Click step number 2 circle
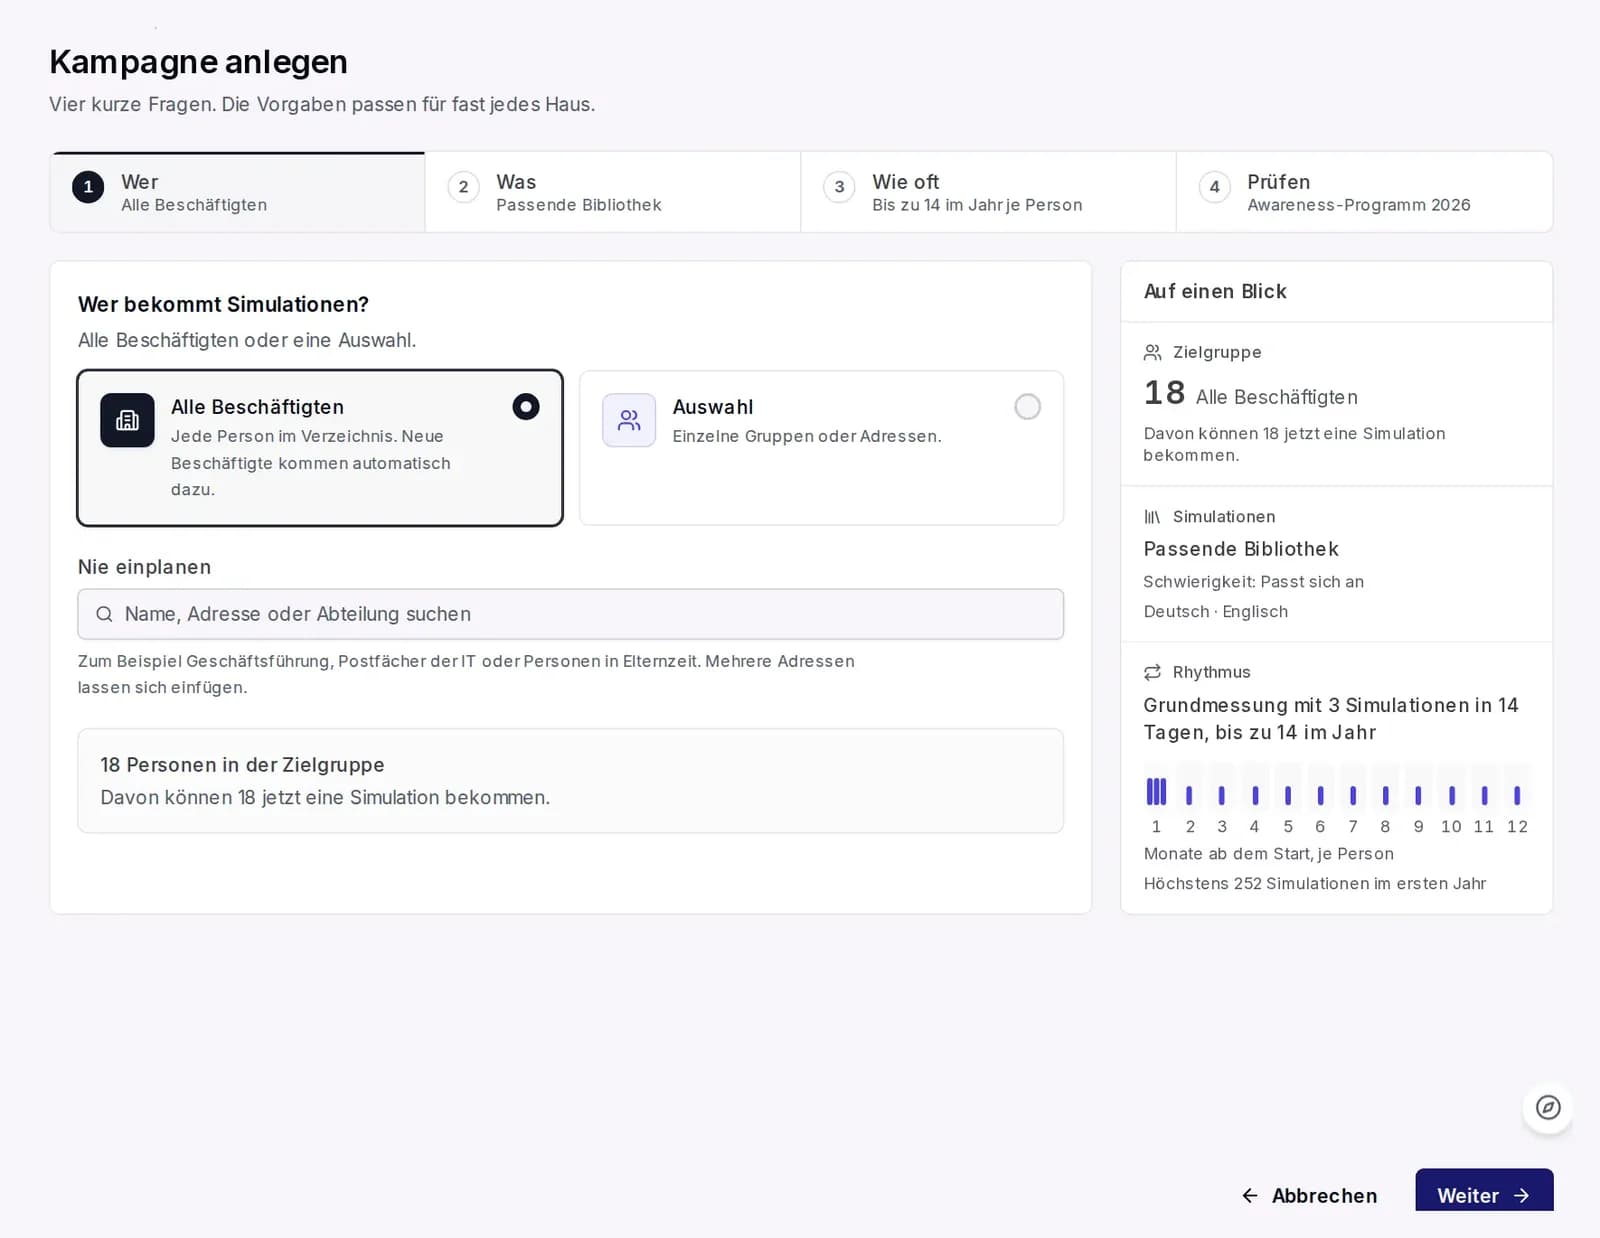 coord(463,186)
